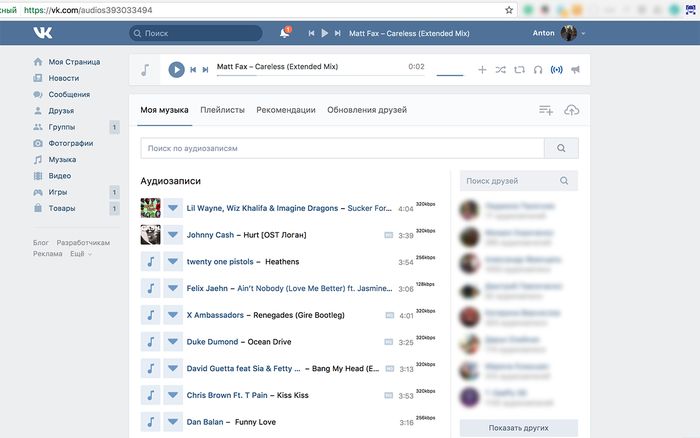Click the VK logo in header
Image resolution: width=700 pixels, height=438 pixels.
pos(42,32)
